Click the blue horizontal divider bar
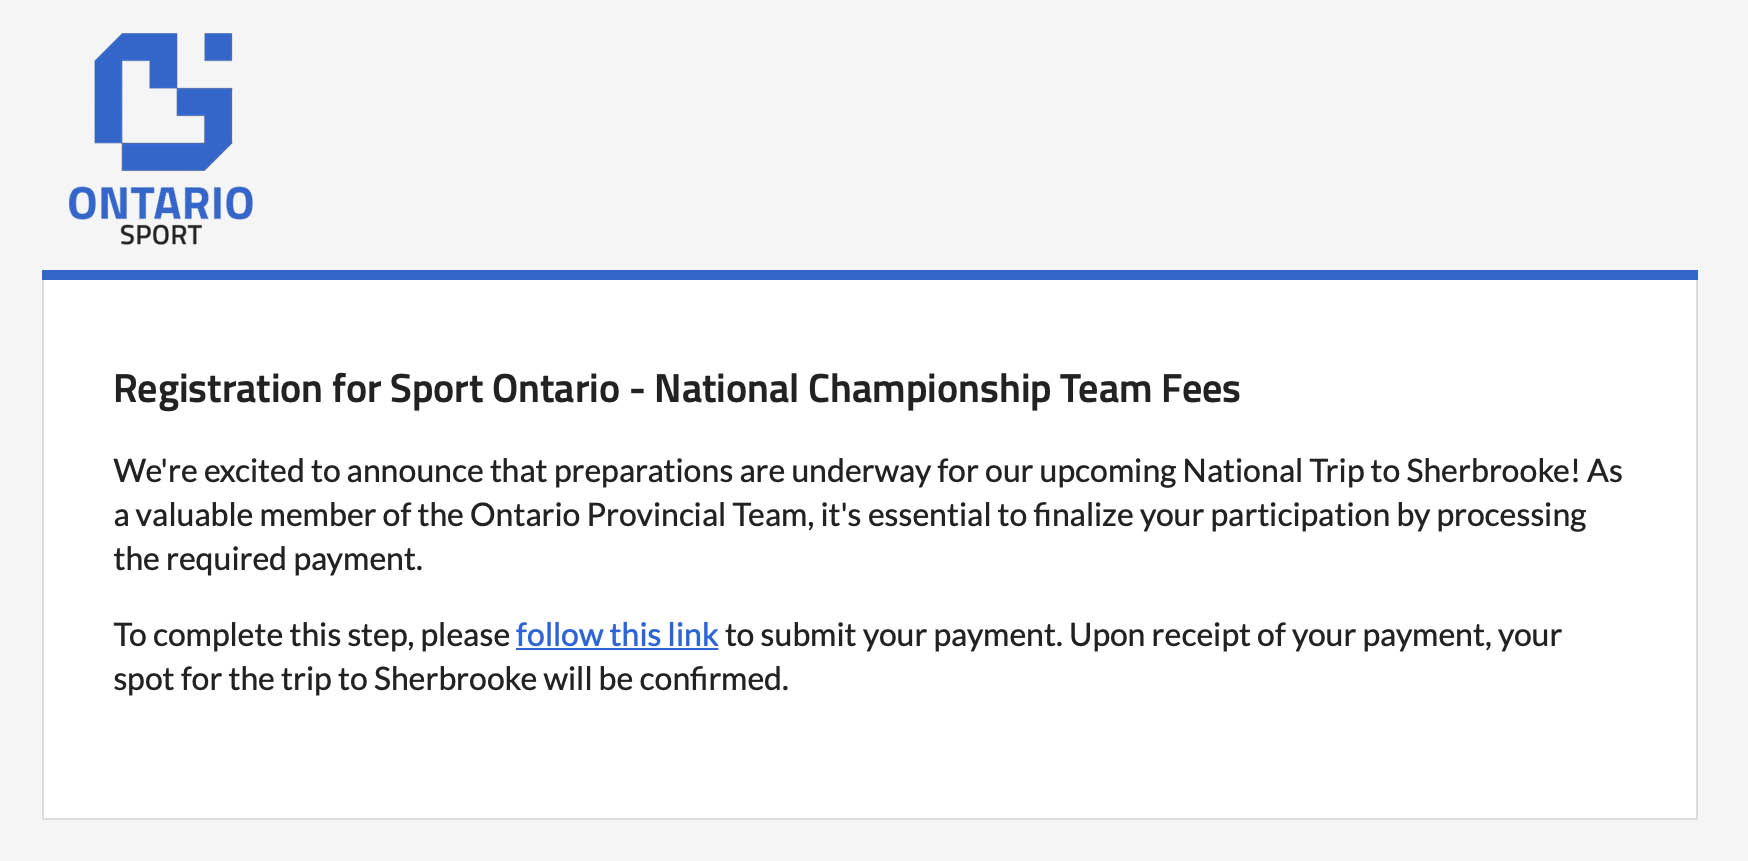Viewport: 1748px width, 861px height. (869, 274)
